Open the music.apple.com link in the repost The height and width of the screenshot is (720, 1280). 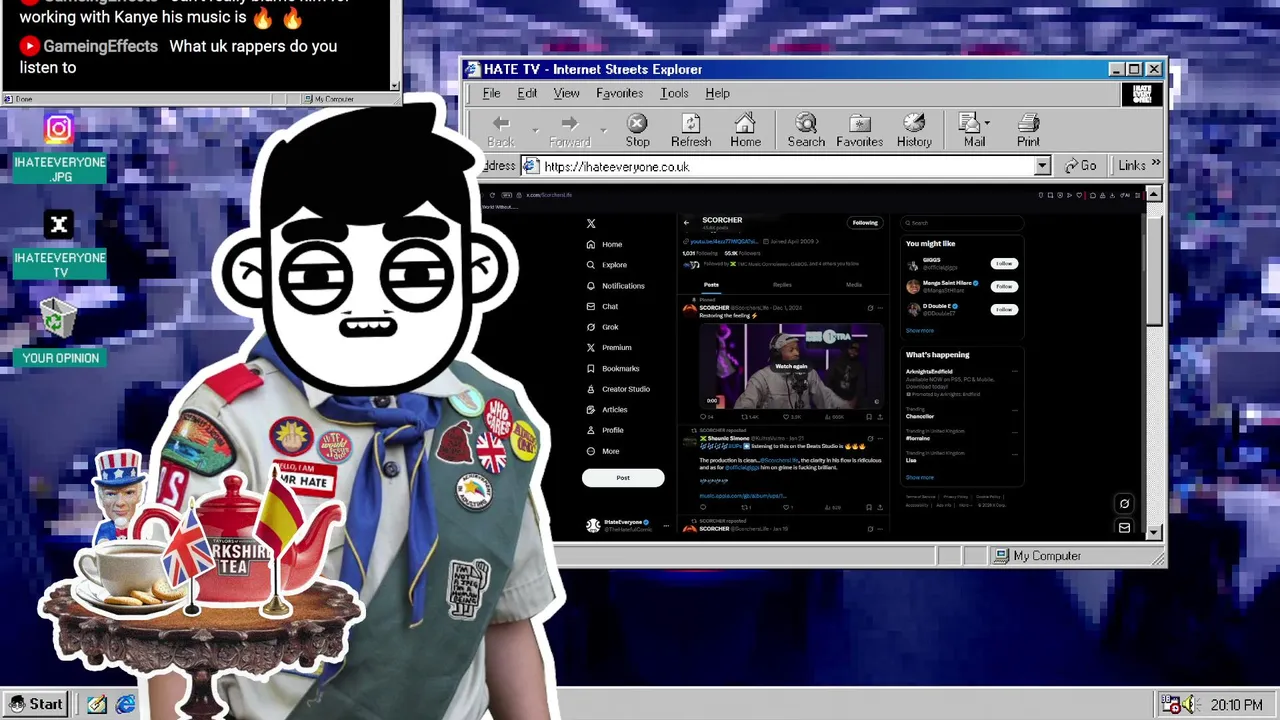coord(743,496)
